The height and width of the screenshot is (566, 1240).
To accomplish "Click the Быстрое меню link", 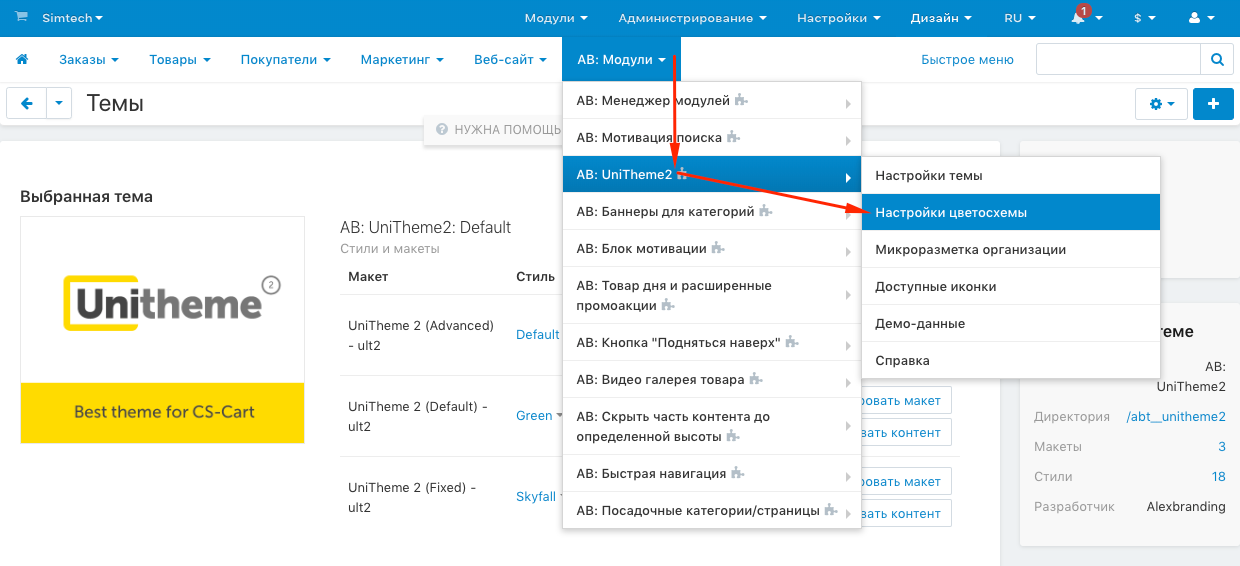I will 967,60.
